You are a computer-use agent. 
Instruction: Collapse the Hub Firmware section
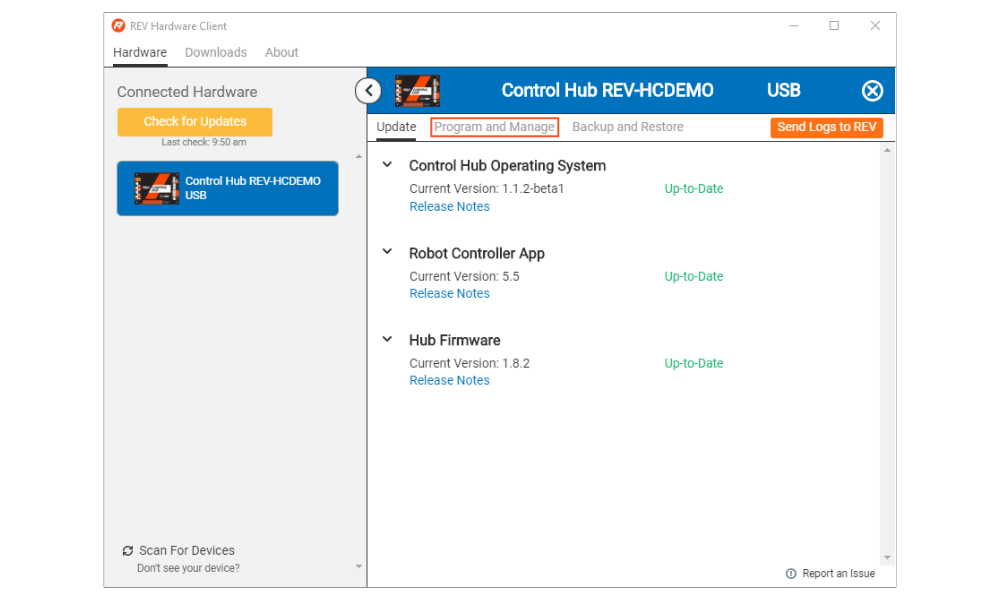pyautogui.click(x=387, y=339)
